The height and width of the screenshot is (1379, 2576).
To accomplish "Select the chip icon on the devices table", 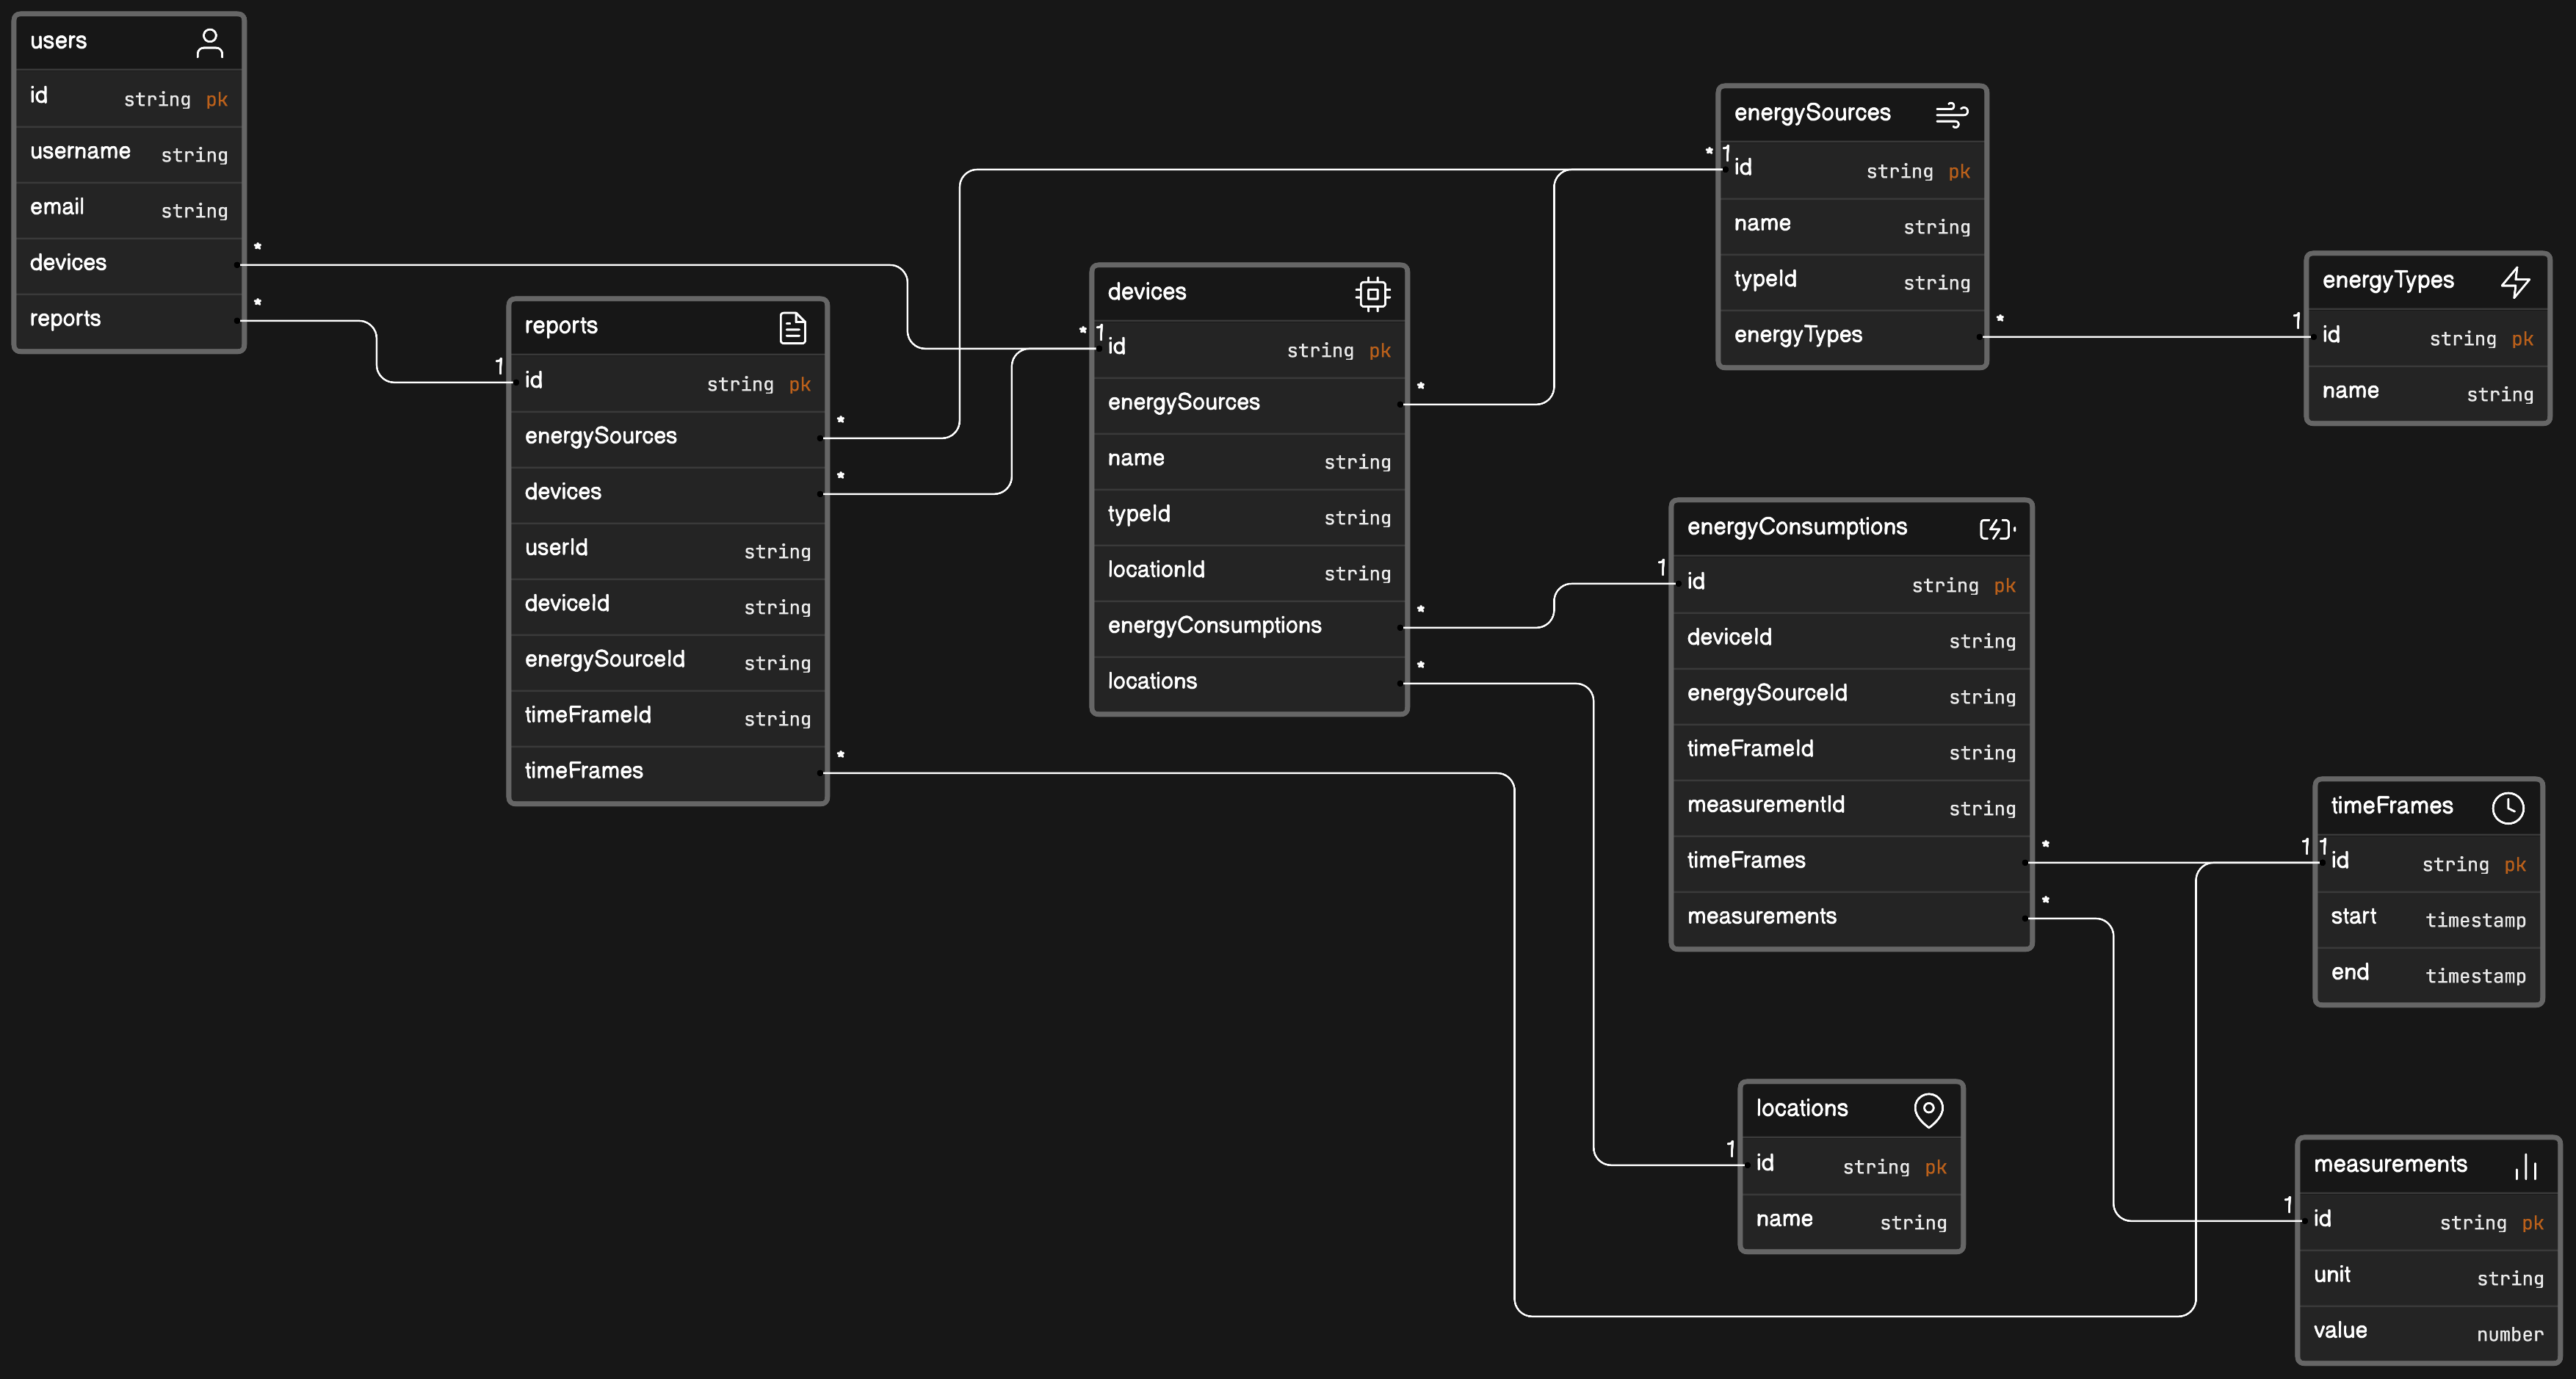I will pyautogui.click(x=1372, y=292).
